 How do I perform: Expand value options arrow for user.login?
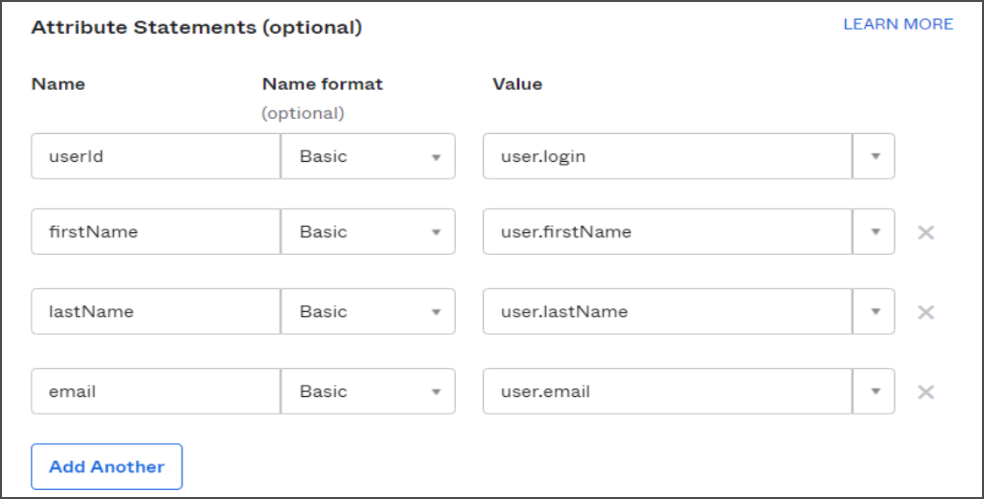pyautogui.click(x=874, y=156)
